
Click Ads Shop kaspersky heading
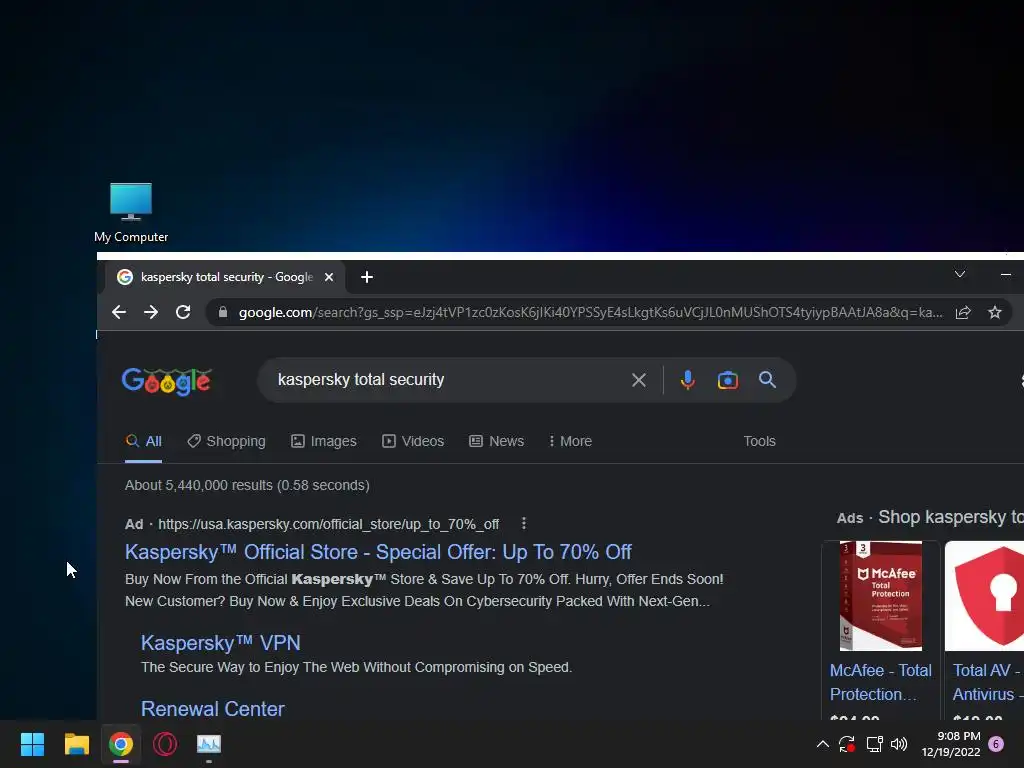[x=930, y=517]
